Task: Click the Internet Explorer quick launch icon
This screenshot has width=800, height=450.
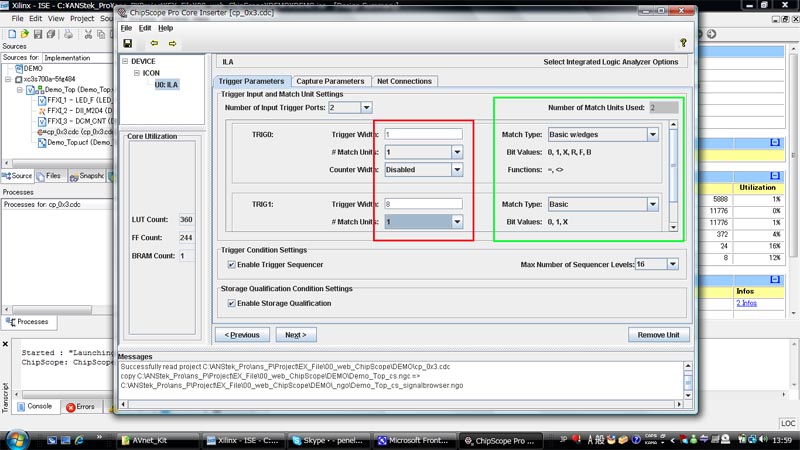Action: tap(79, 440)
